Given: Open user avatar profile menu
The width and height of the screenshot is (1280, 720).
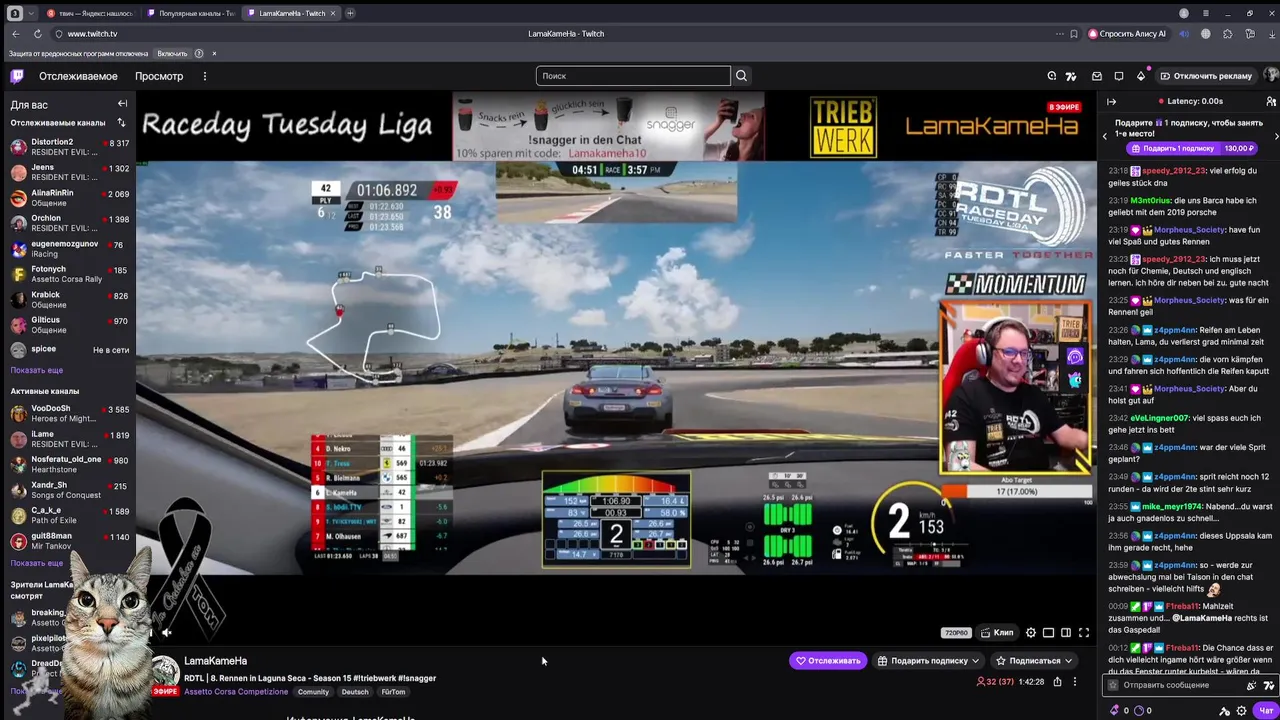Looking at the screenshot, I should (1271, 76).
